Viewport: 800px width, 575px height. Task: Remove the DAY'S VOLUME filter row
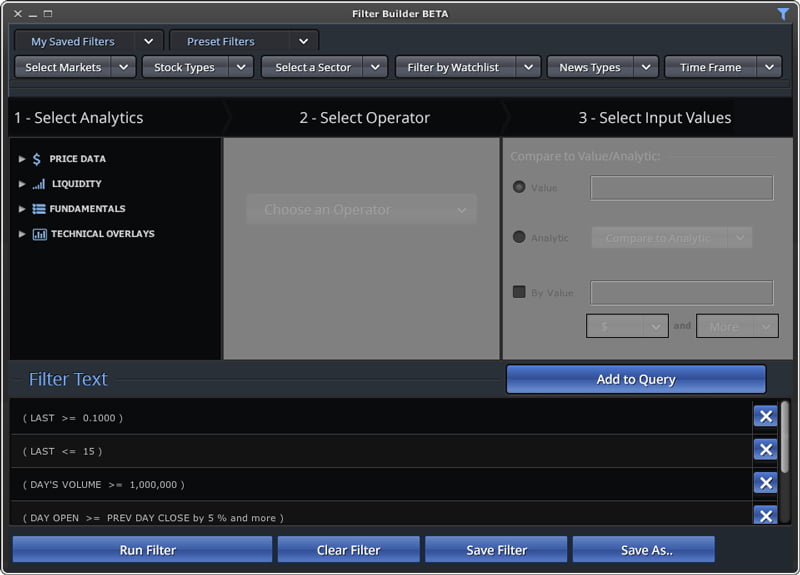[x=765, y=483]
